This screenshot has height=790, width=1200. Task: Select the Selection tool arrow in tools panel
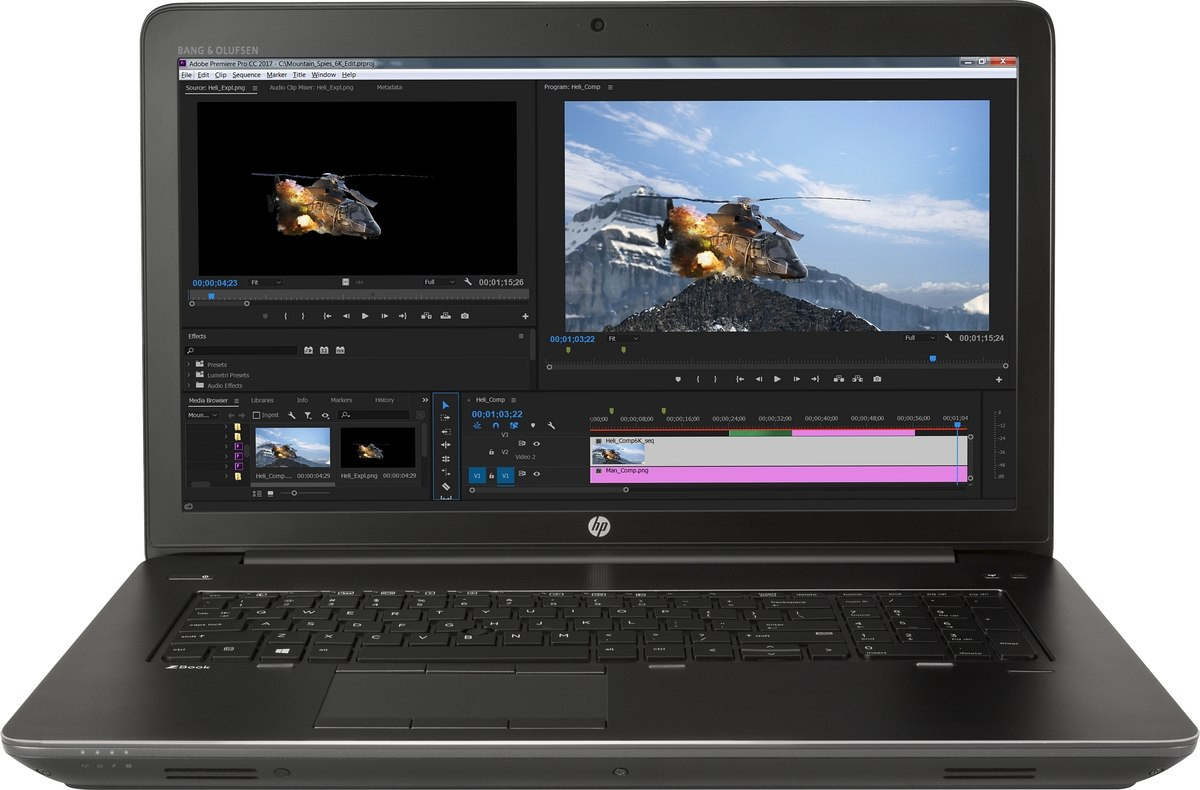click(x=446, y=405)
